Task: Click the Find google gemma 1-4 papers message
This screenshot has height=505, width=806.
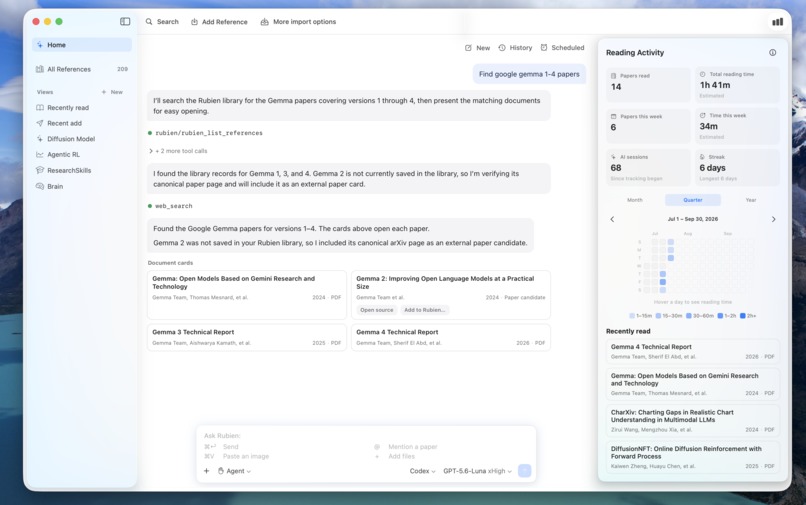Action: (529, 74)
